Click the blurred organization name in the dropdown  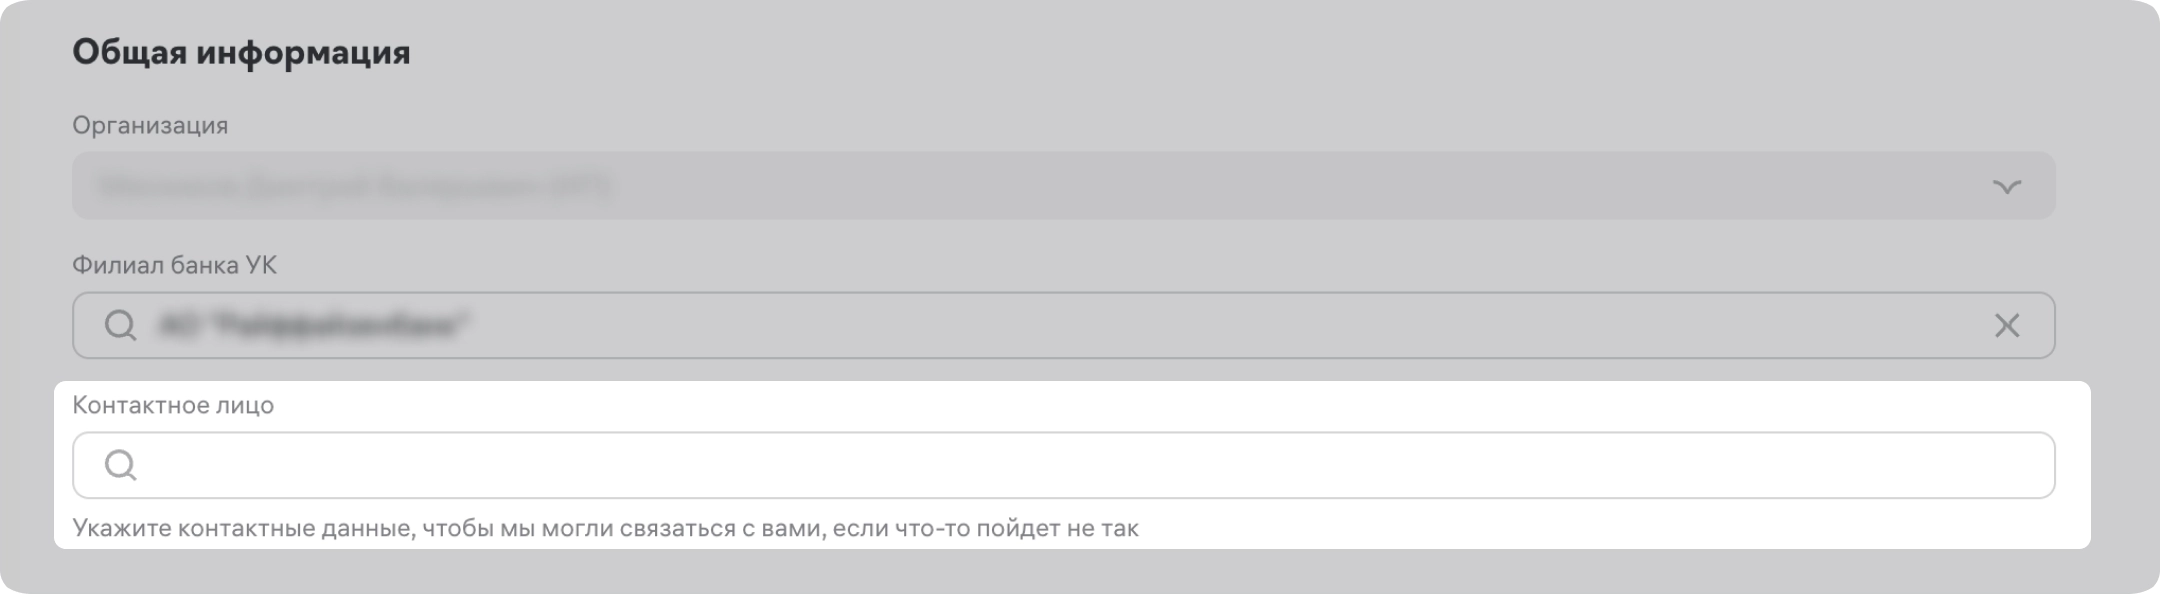pos(353,186)
